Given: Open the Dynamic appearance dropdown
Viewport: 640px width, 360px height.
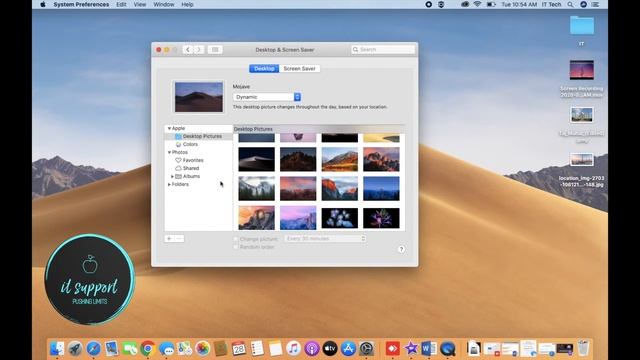Looking at the screenshot, I should (267, 97).
